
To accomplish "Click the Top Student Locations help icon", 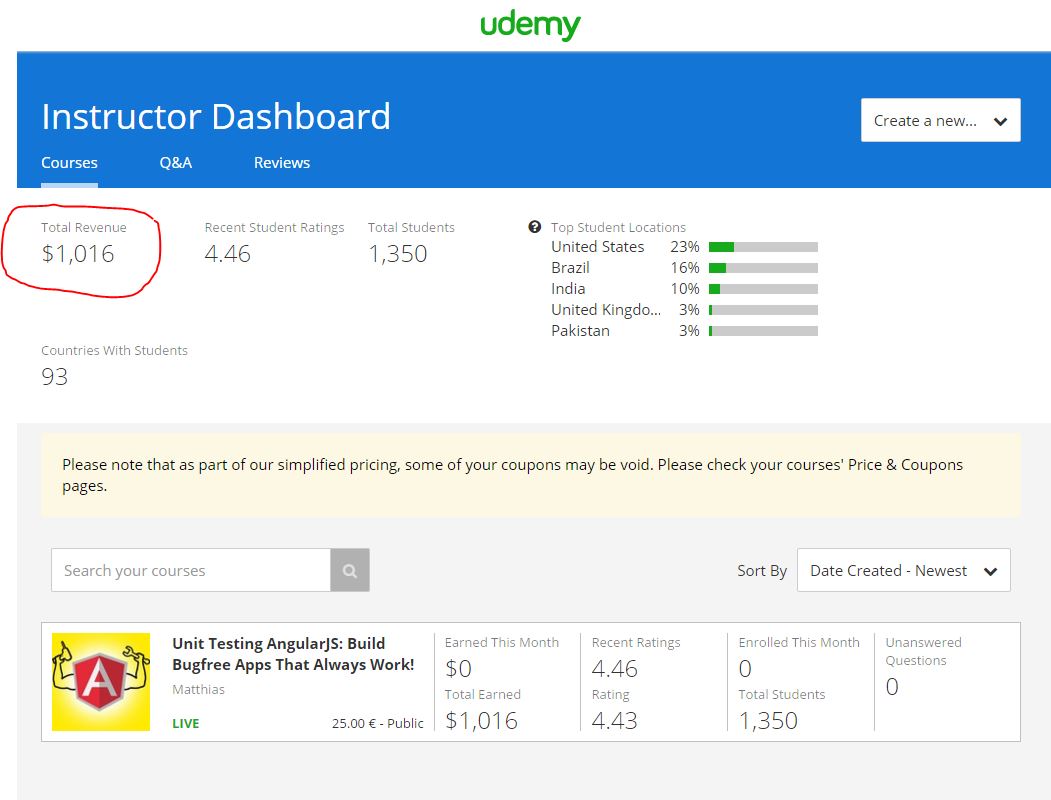I will click(534, 227).
